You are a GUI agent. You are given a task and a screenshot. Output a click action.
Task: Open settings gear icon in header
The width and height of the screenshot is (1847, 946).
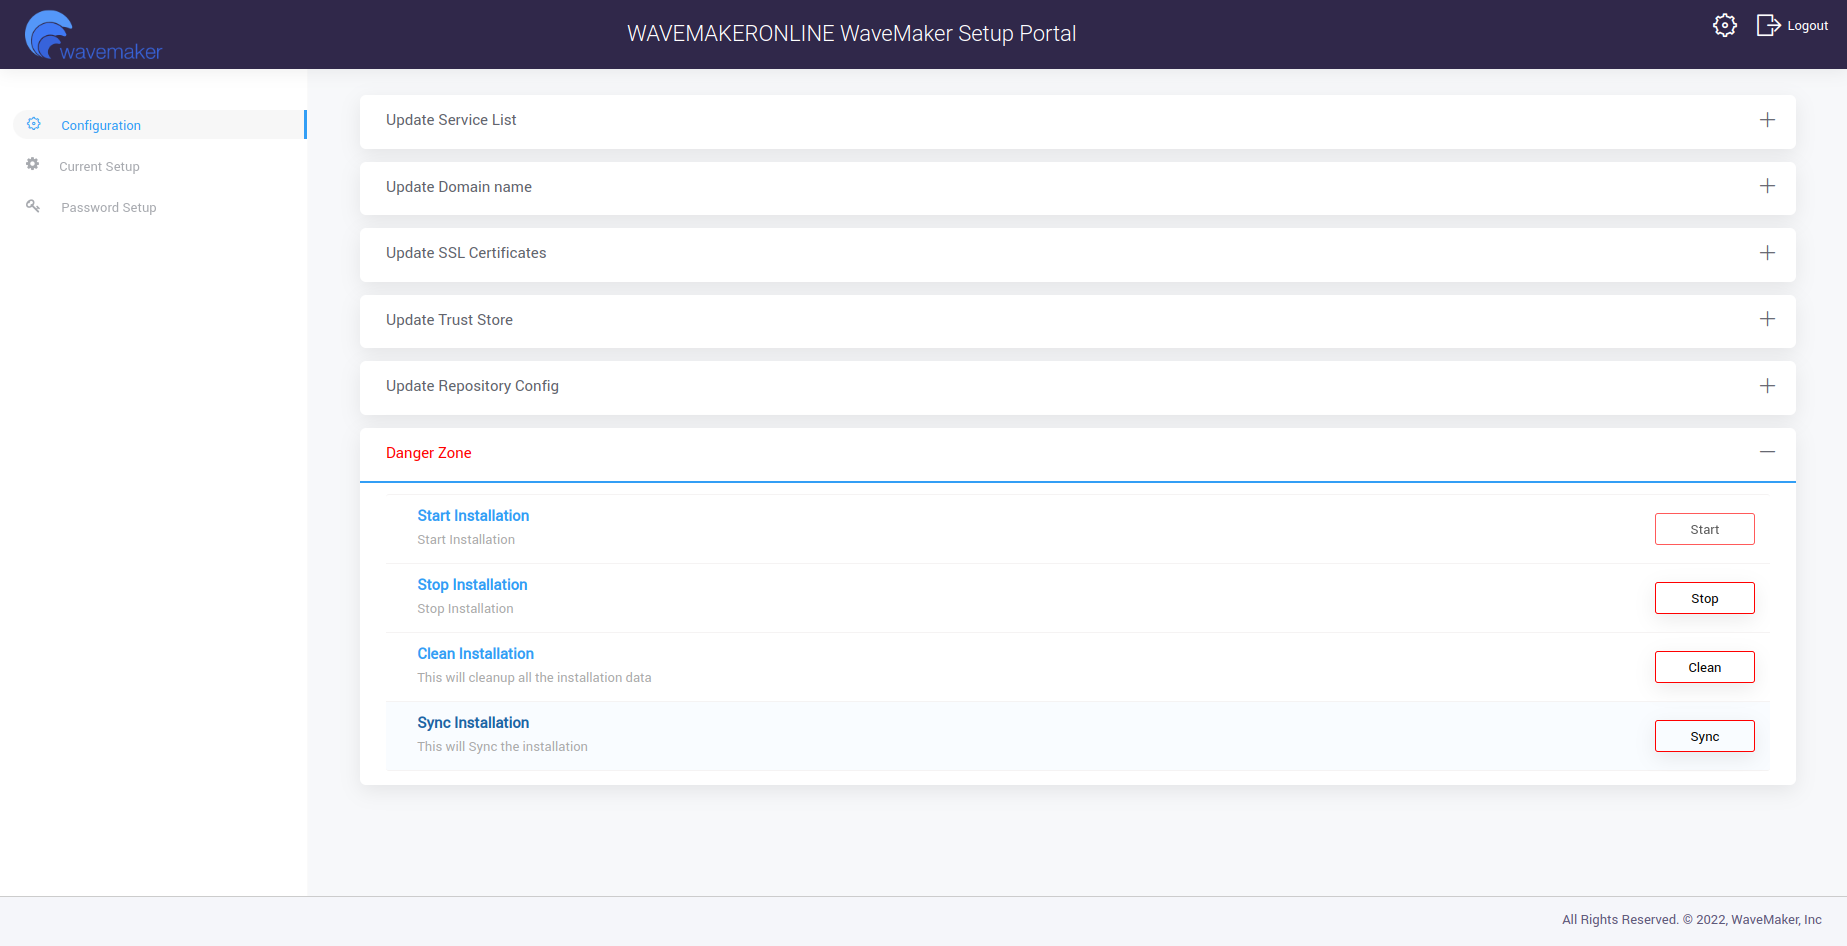click(x=1724, y=26)
